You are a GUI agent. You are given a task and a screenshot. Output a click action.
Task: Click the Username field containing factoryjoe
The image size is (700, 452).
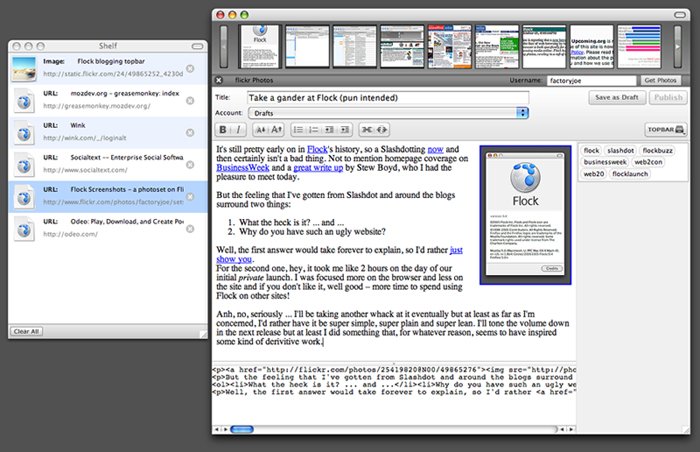(x=591, y=80)
